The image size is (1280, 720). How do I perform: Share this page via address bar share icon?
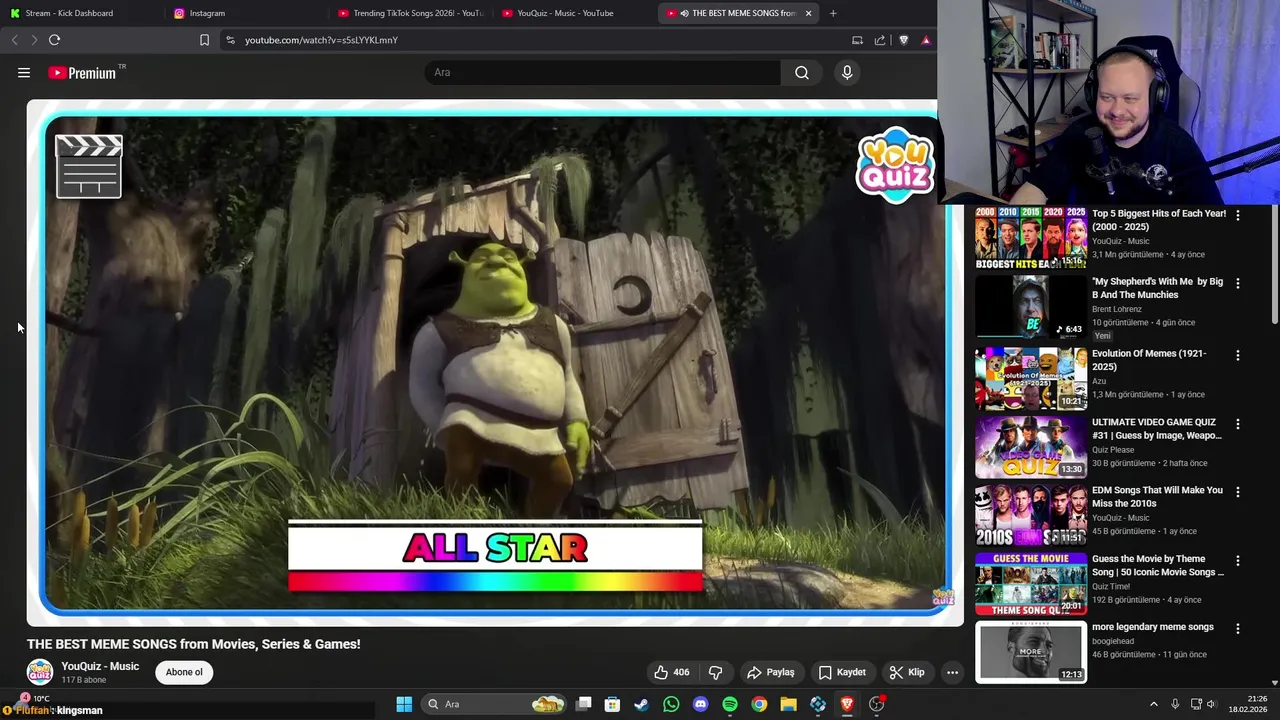click(880, 40)
